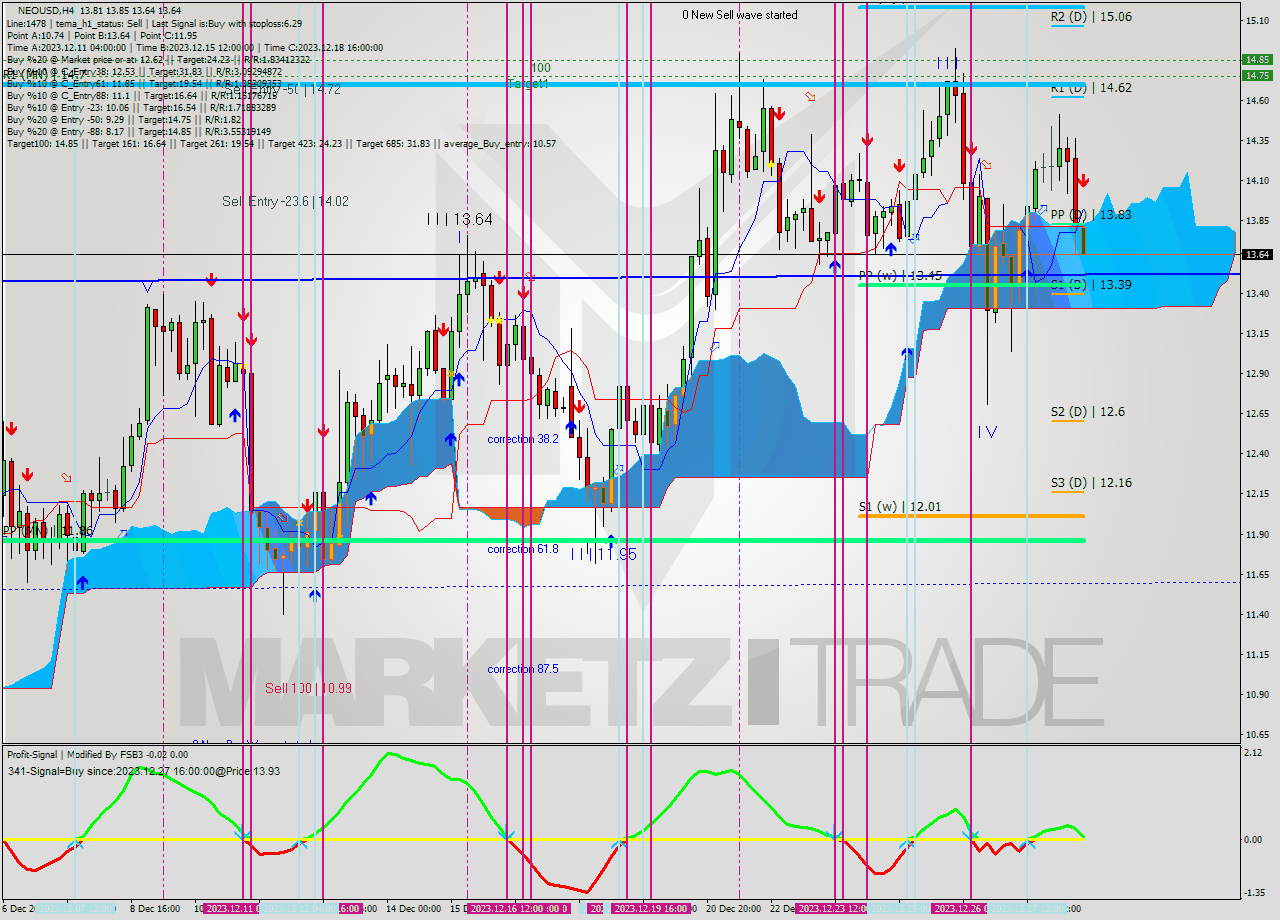Click the 'R2 (D) | 15.06' pivot label
The width and height of the screenshot is (1280, 920).
point(1091,17)
